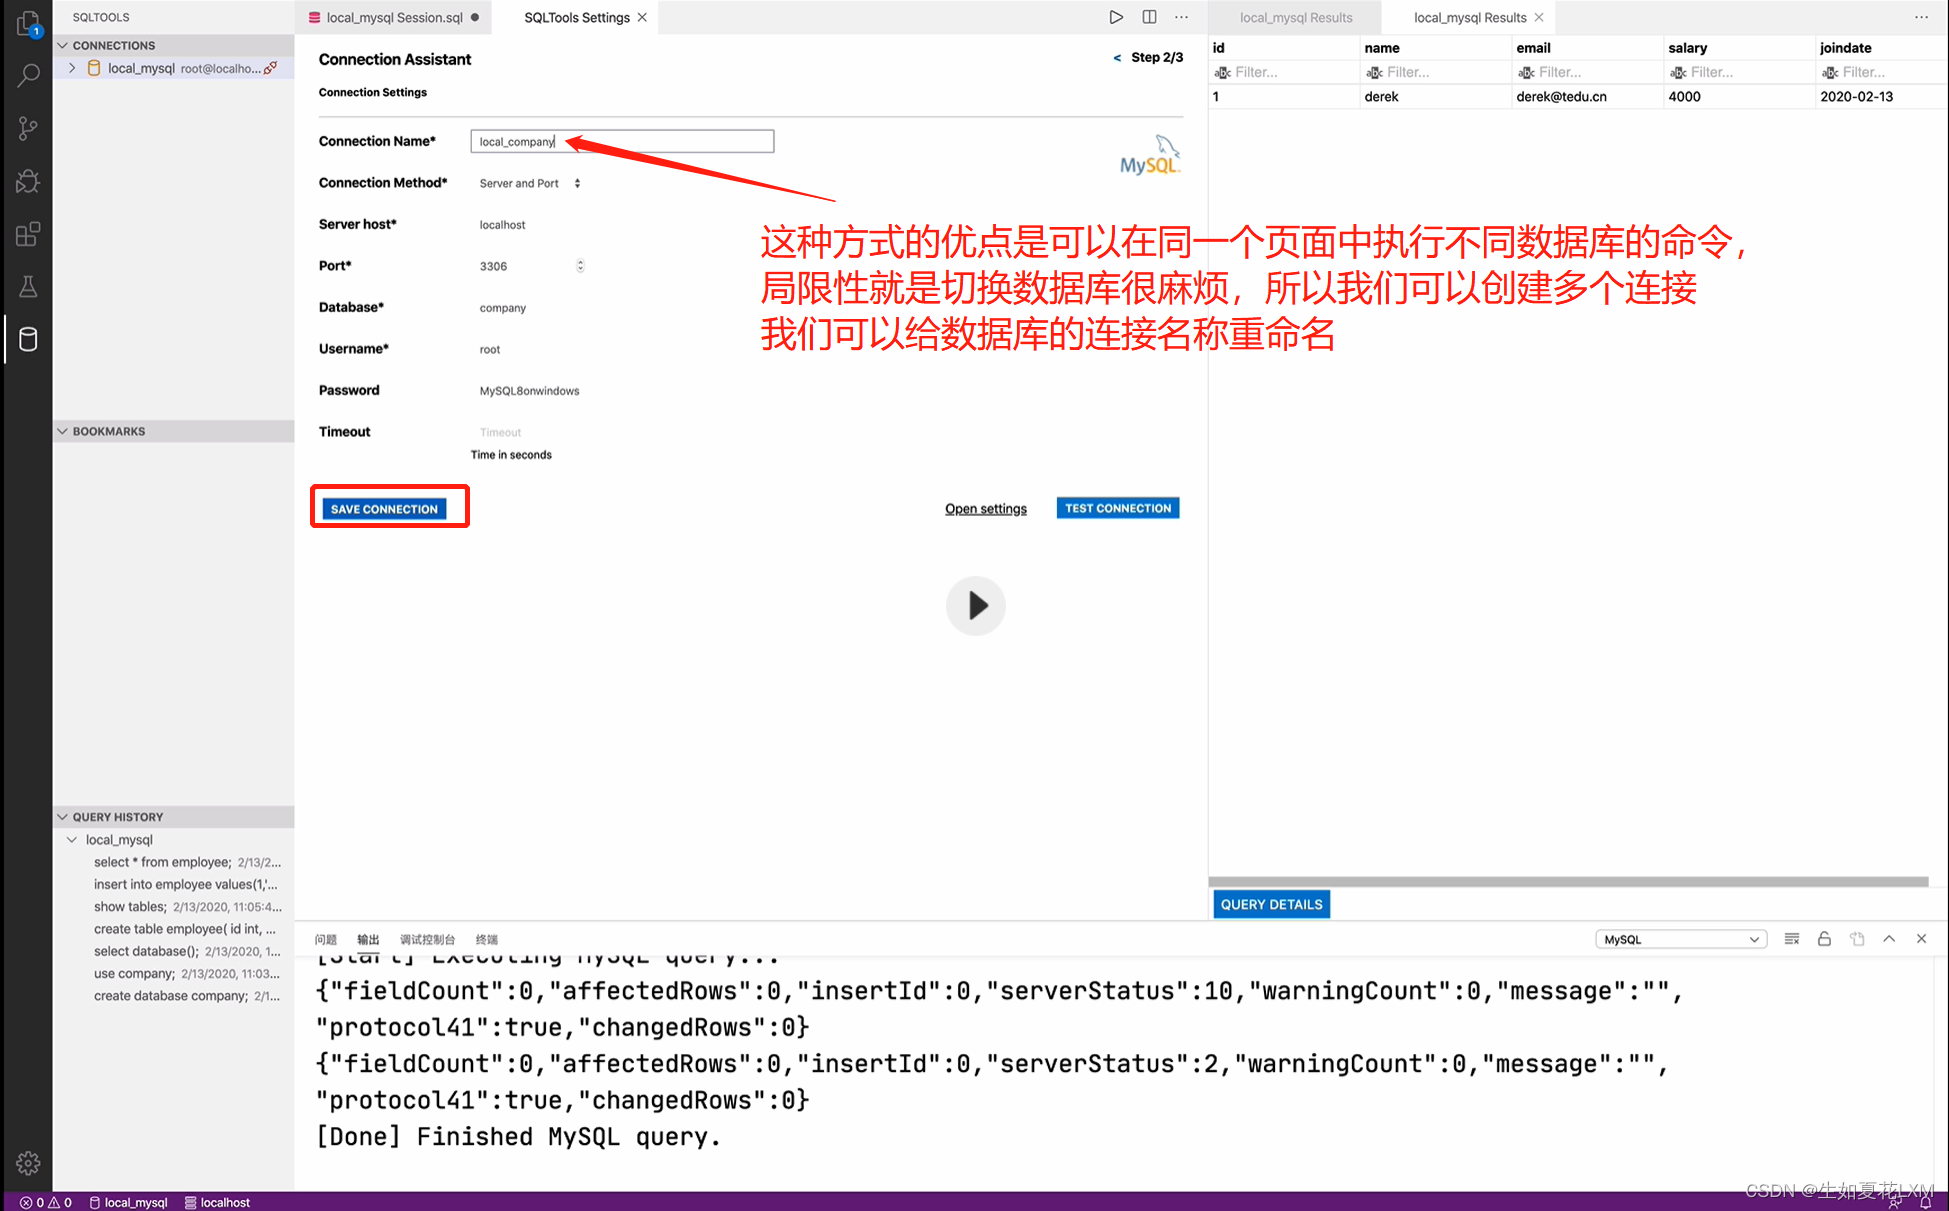This screenshot has width=1949, height=1211.
Task: Click the salary column filter box
Action: 1739,72
